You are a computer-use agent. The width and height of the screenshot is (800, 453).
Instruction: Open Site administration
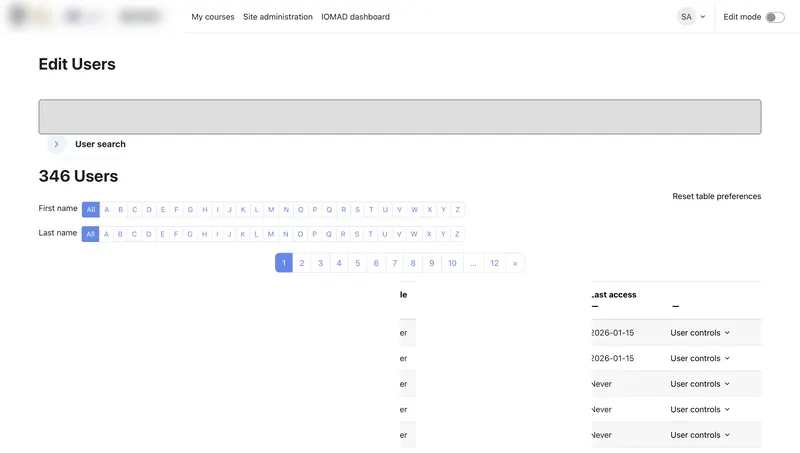[278, 17]
